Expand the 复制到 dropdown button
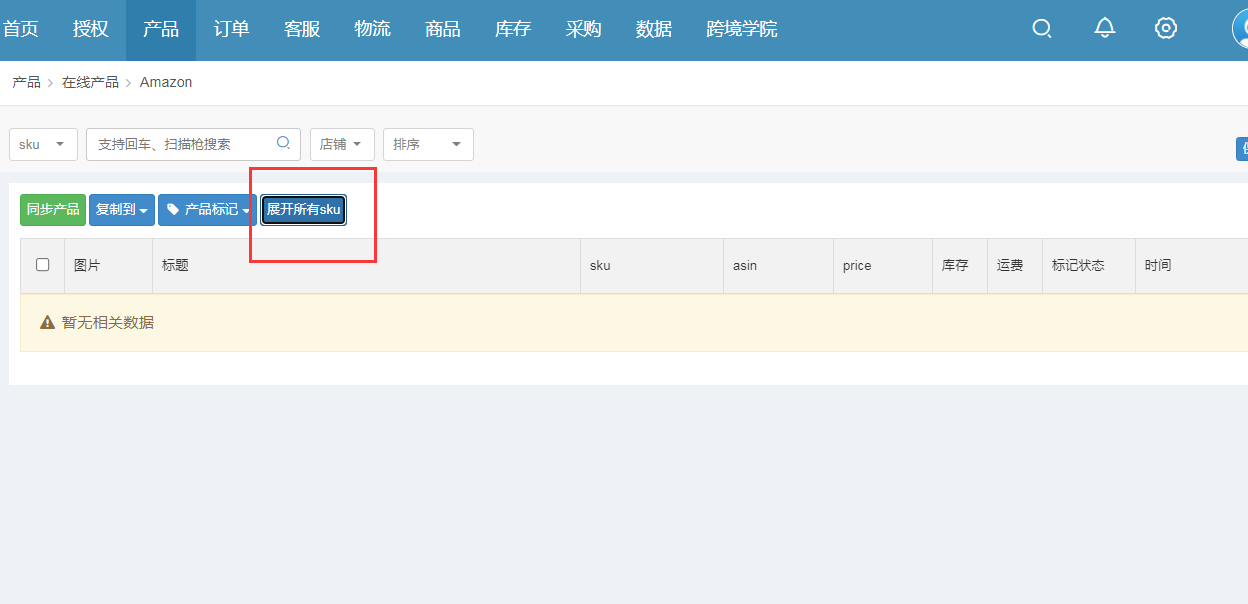This screenshot has height=604, width=1248. click(x=122, y=210)
